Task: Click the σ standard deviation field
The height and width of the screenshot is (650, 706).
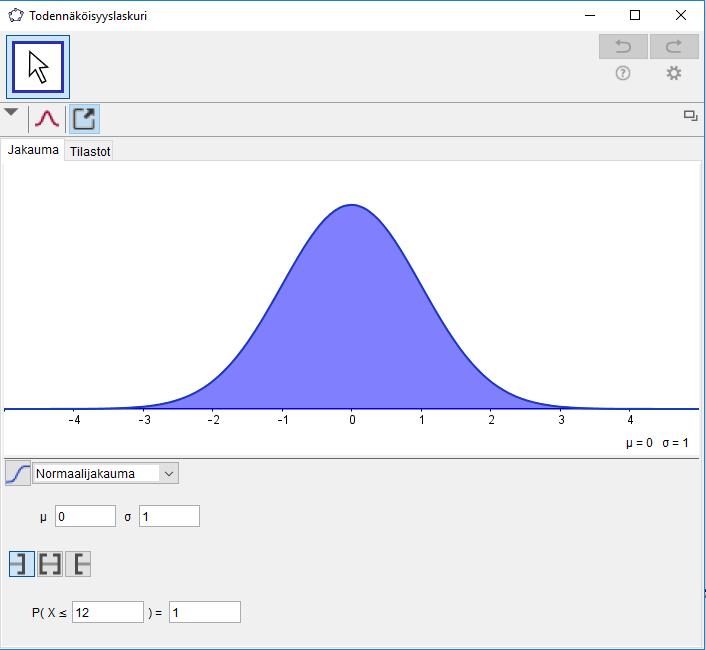Action: click(169, 516)
